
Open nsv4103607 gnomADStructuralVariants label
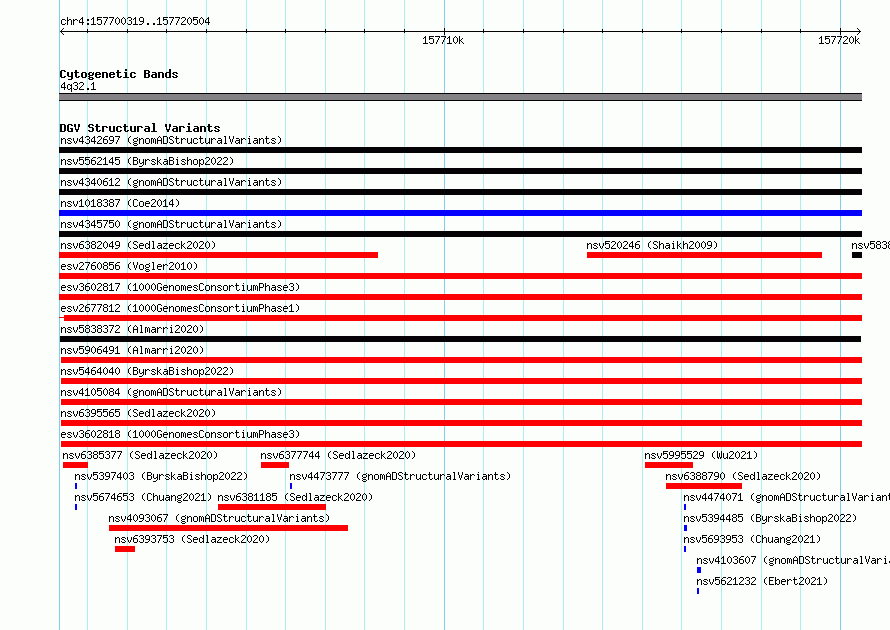793,560
